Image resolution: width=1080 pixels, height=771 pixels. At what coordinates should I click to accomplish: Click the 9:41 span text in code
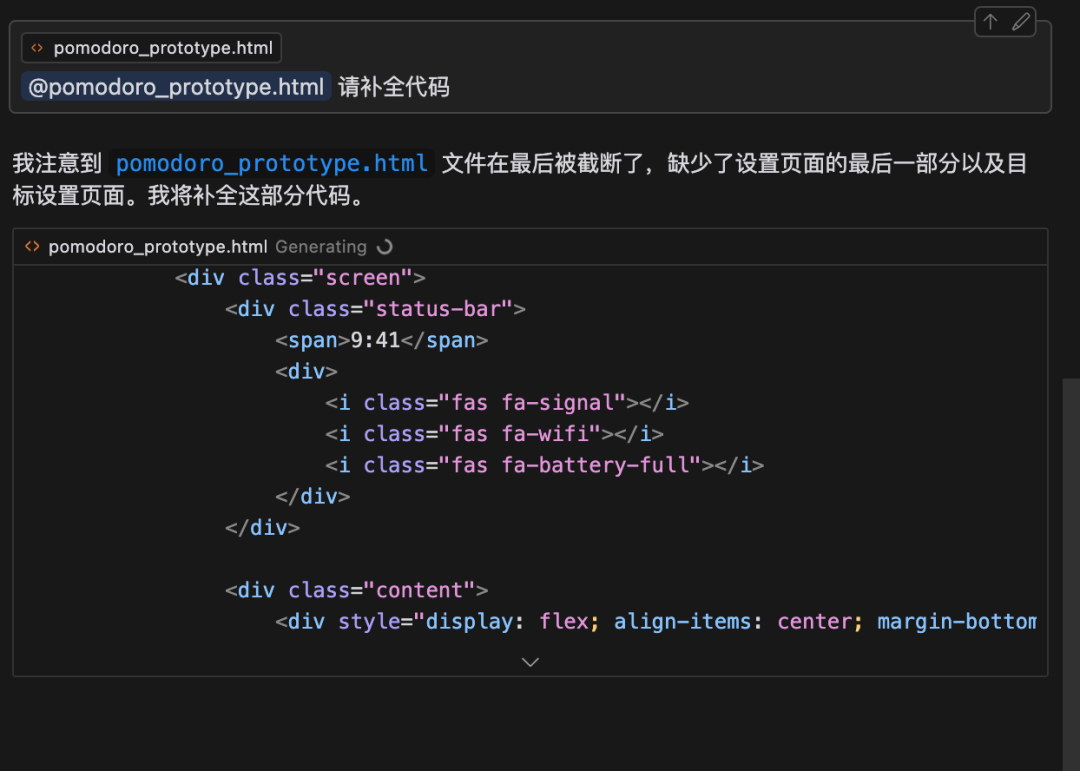(382, 340)
